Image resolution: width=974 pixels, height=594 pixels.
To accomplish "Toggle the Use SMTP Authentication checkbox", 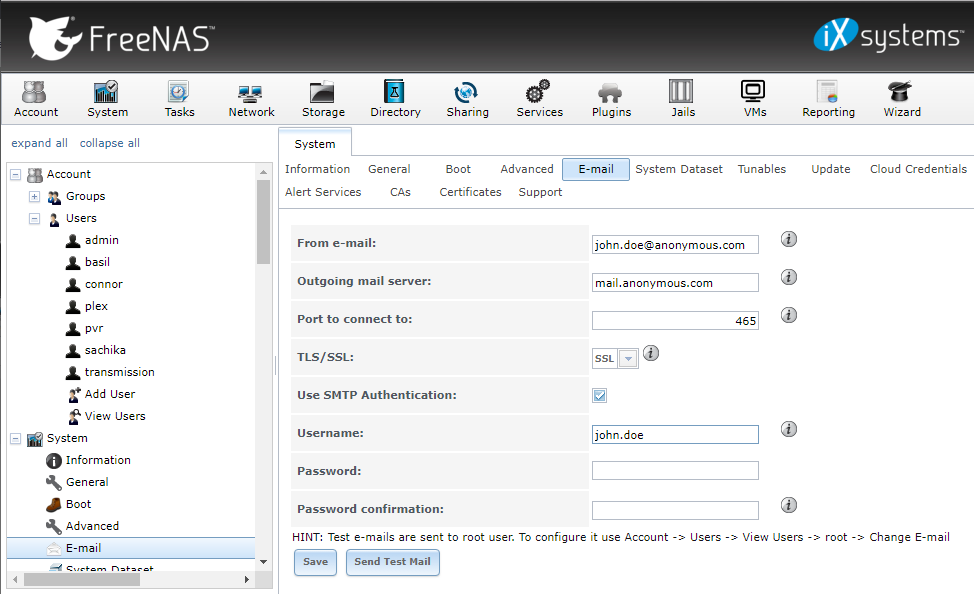I will pyautogui.click(x=598, y=395).
